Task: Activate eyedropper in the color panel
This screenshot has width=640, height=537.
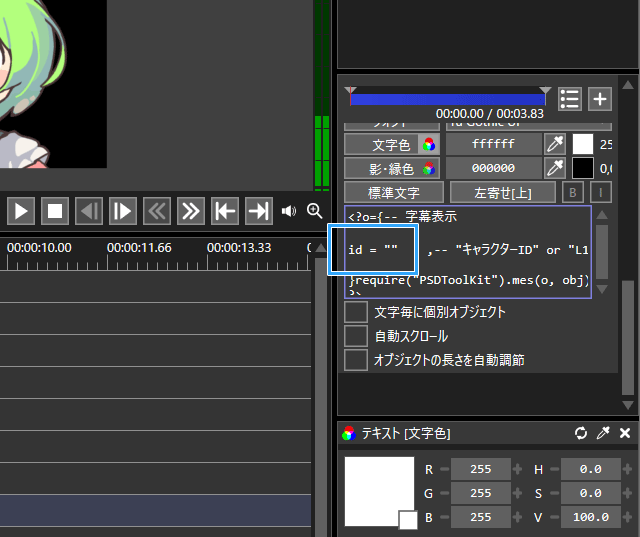Action: (603, 433)
